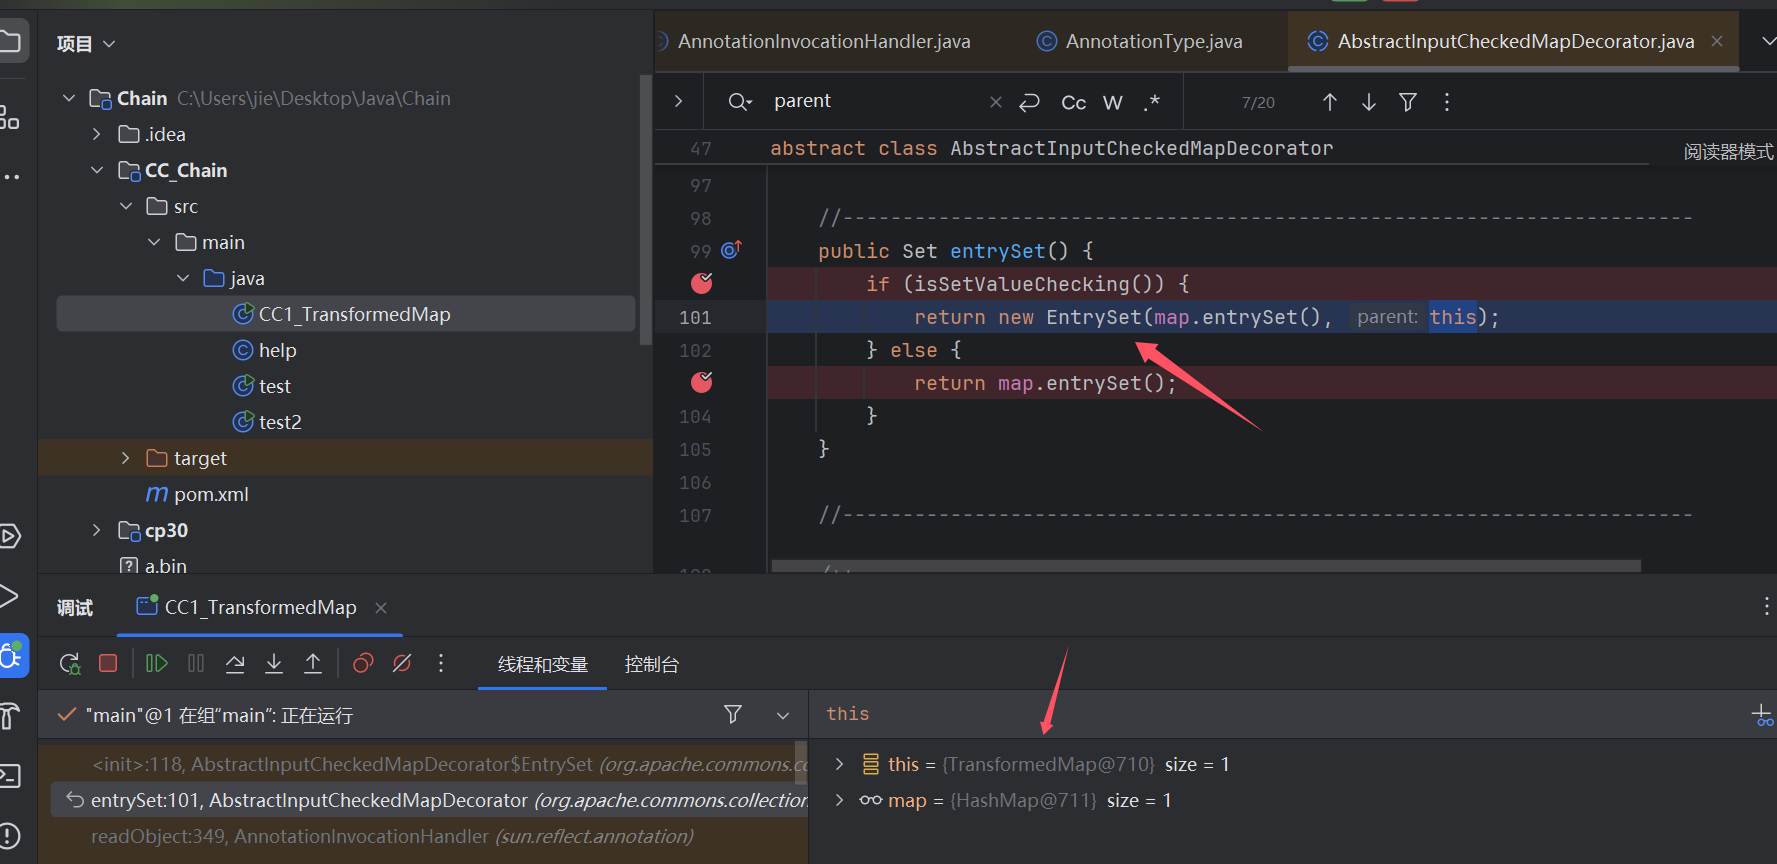Select the CC1_TransformedMap debug session tab
The image size is (1777, 864).
[260, 607]
